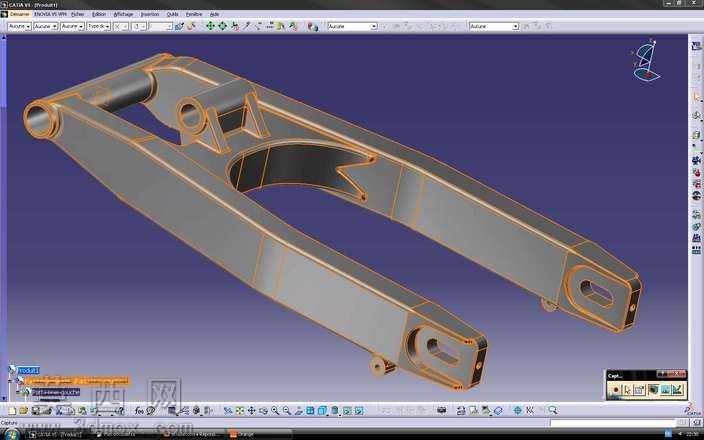Screen dimensions: 704x440
Task: Open the first Aucune dropdown in toolbar
Action: (19, 26)
